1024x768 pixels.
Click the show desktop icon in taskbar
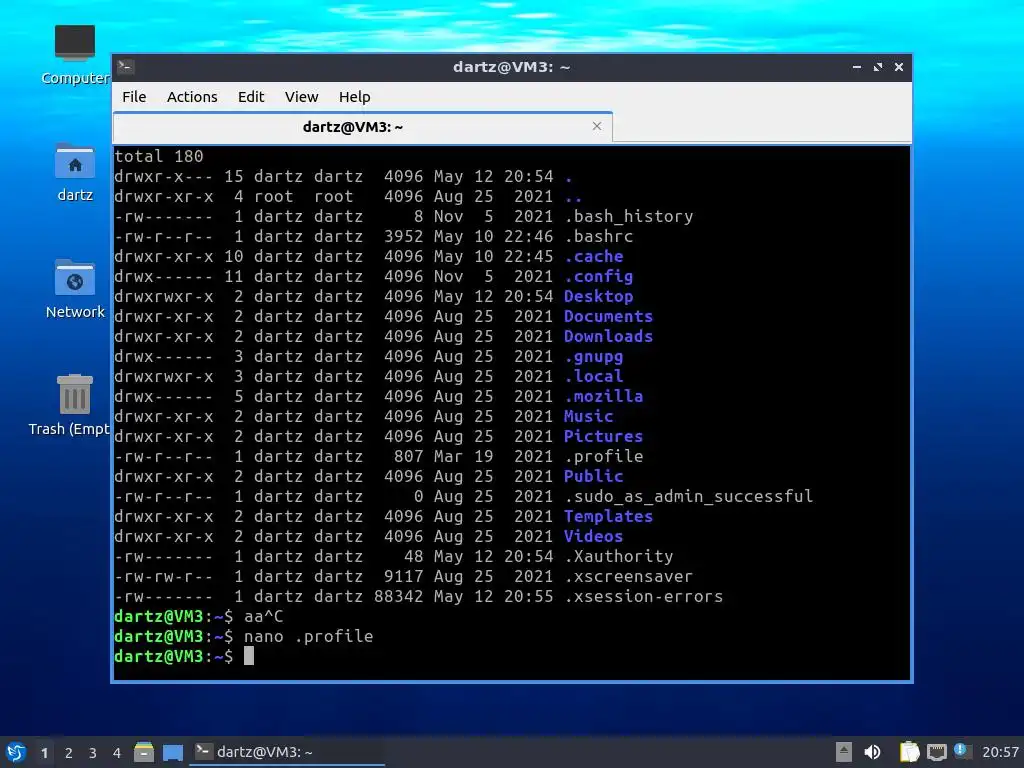[172, 752]
